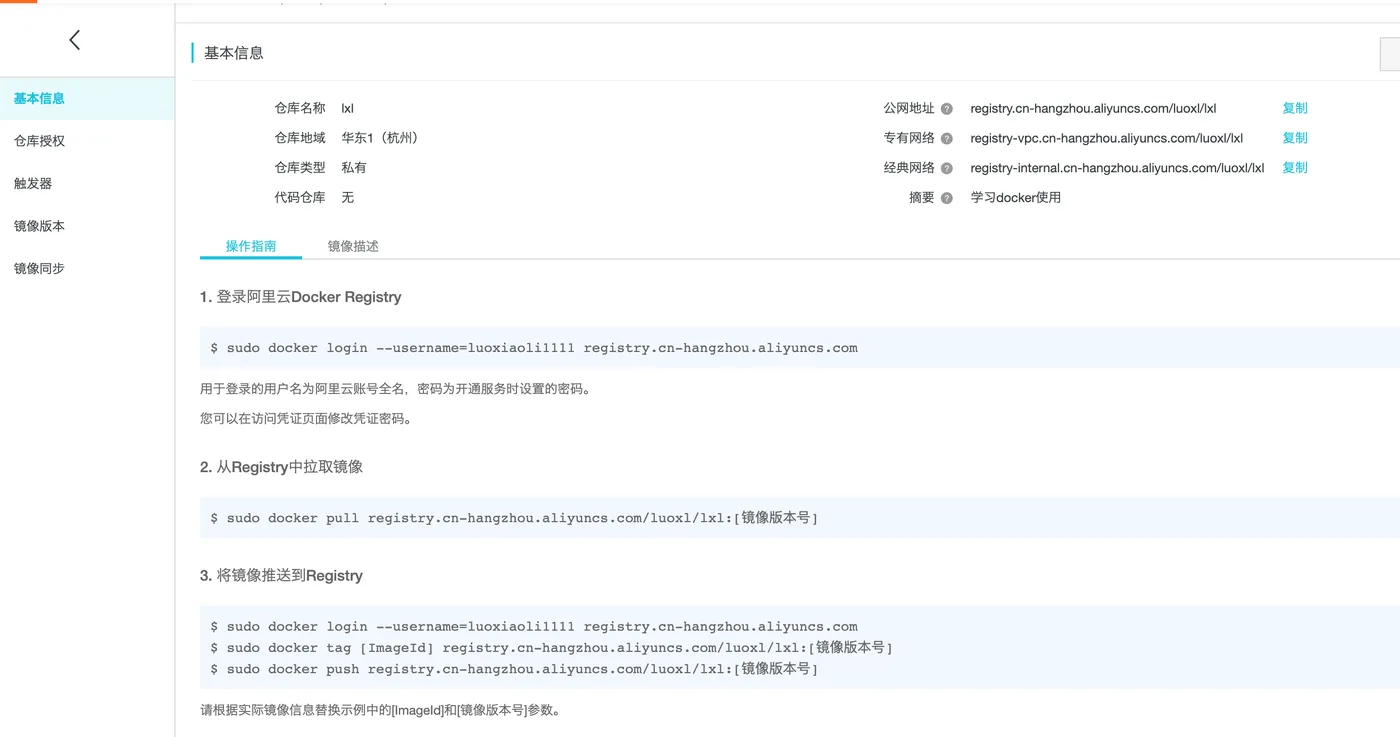This screenshot has width=1400, height=737.
Task: Click the docker login command in step 1
Action: coord(534,348)
